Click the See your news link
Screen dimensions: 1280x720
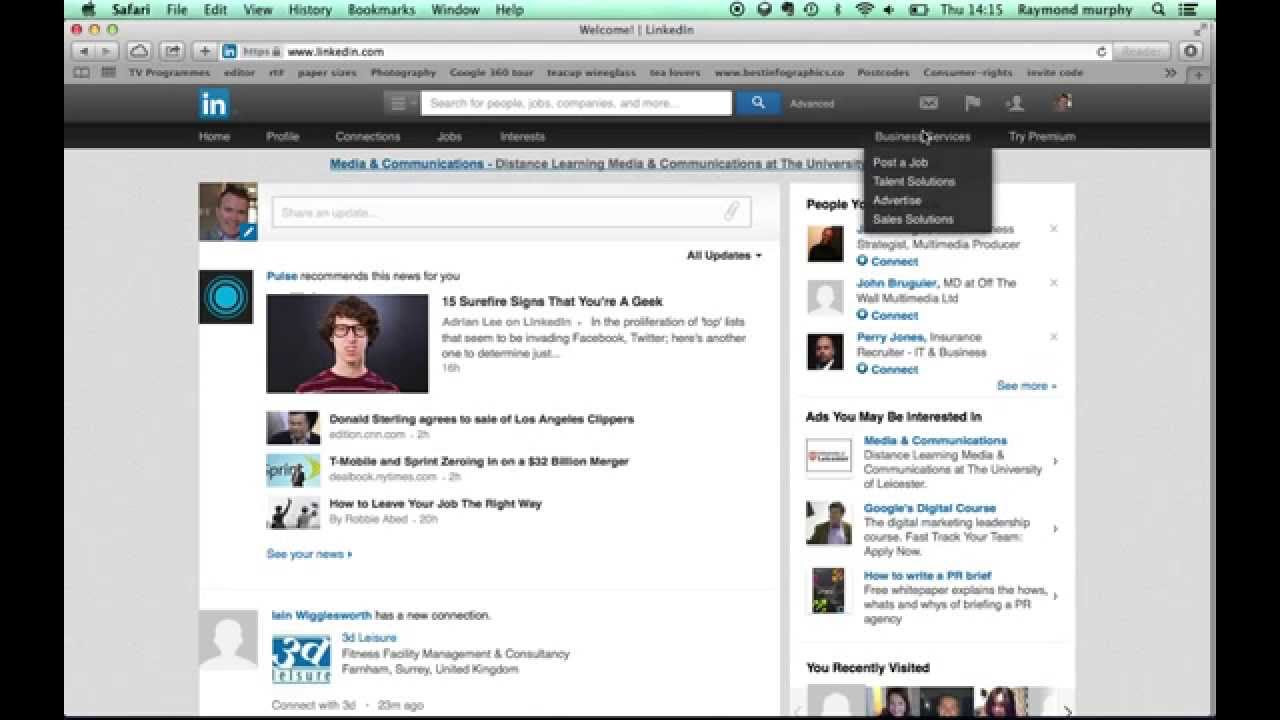tap(309, 553)
